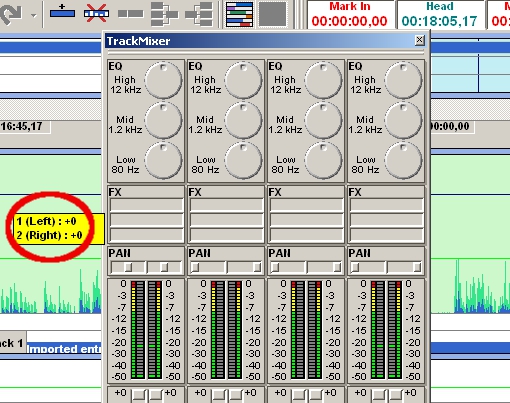Image resolution: width=510 pixels, height=403 pixels.
Task: Click right gain fader thumb, fourth channel
Action: (x=396, y=395)
